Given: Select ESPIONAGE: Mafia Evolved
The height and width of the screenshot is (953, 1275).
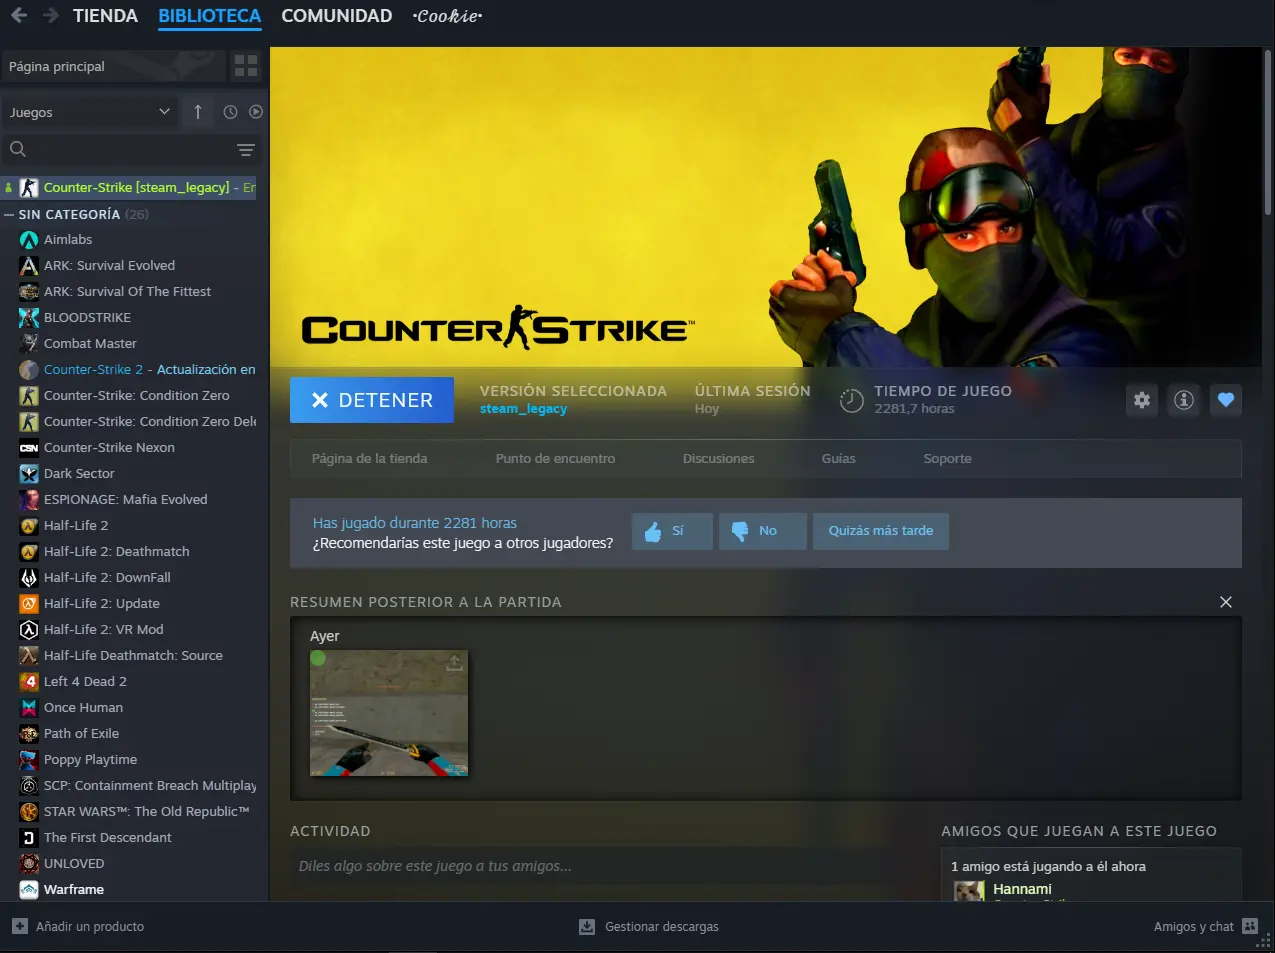Looking at the screenshot, I should tap(125, 499).
